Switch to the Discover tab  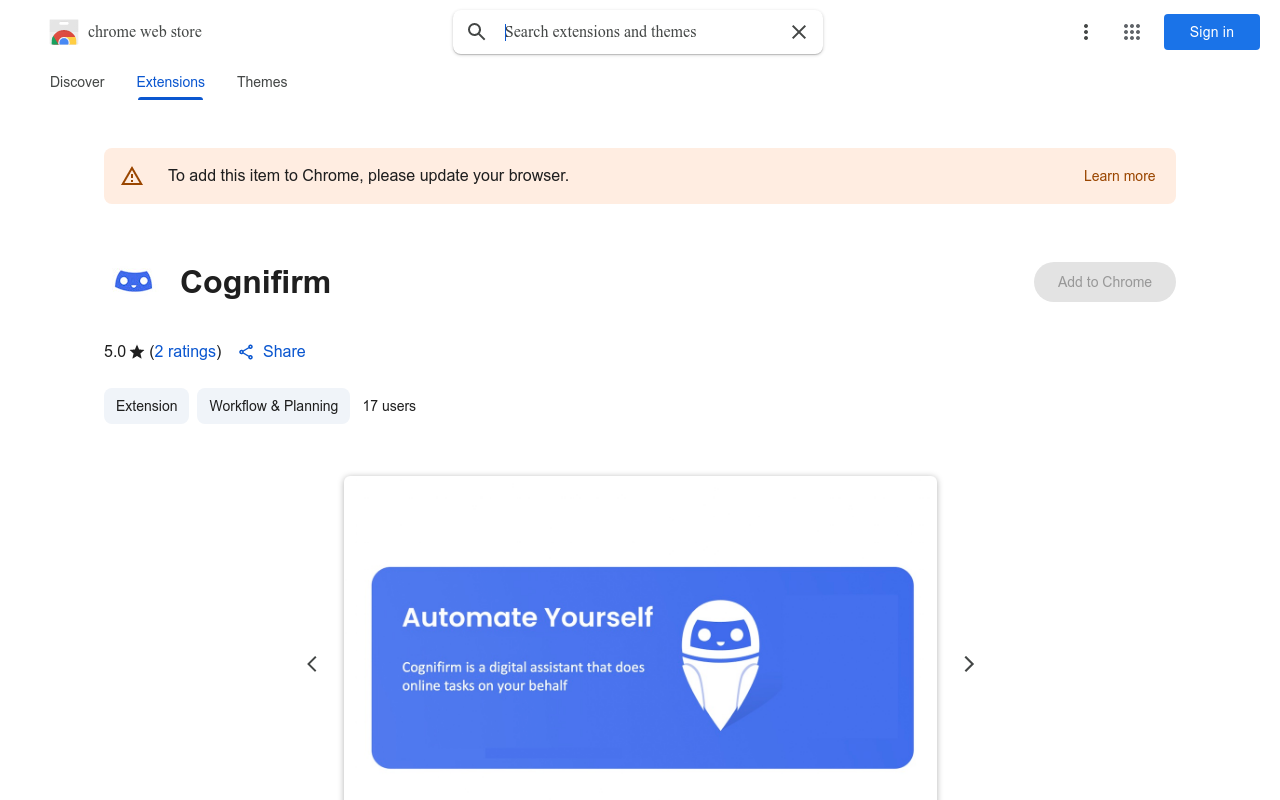[x=77, y=82]
